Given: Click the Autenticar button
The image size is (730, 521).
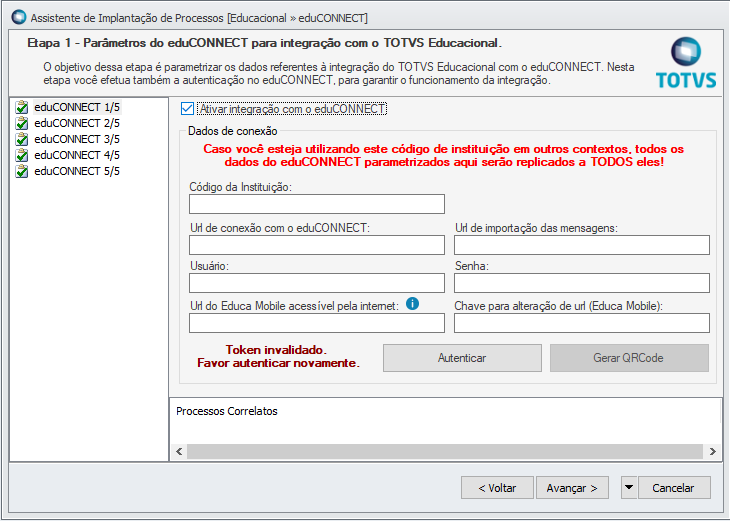Looking at the screenshot, I should pyautogui.click(x=462, y=358).
